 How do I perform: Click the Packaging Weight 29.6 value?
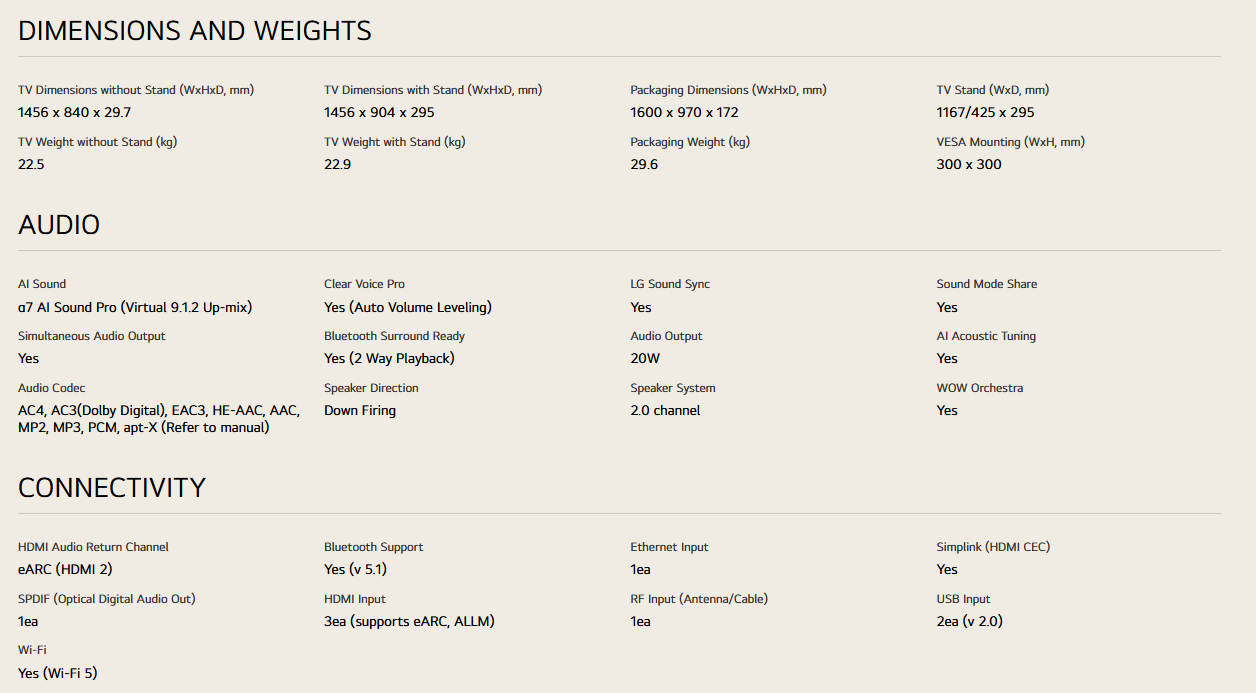click(644, 164)
